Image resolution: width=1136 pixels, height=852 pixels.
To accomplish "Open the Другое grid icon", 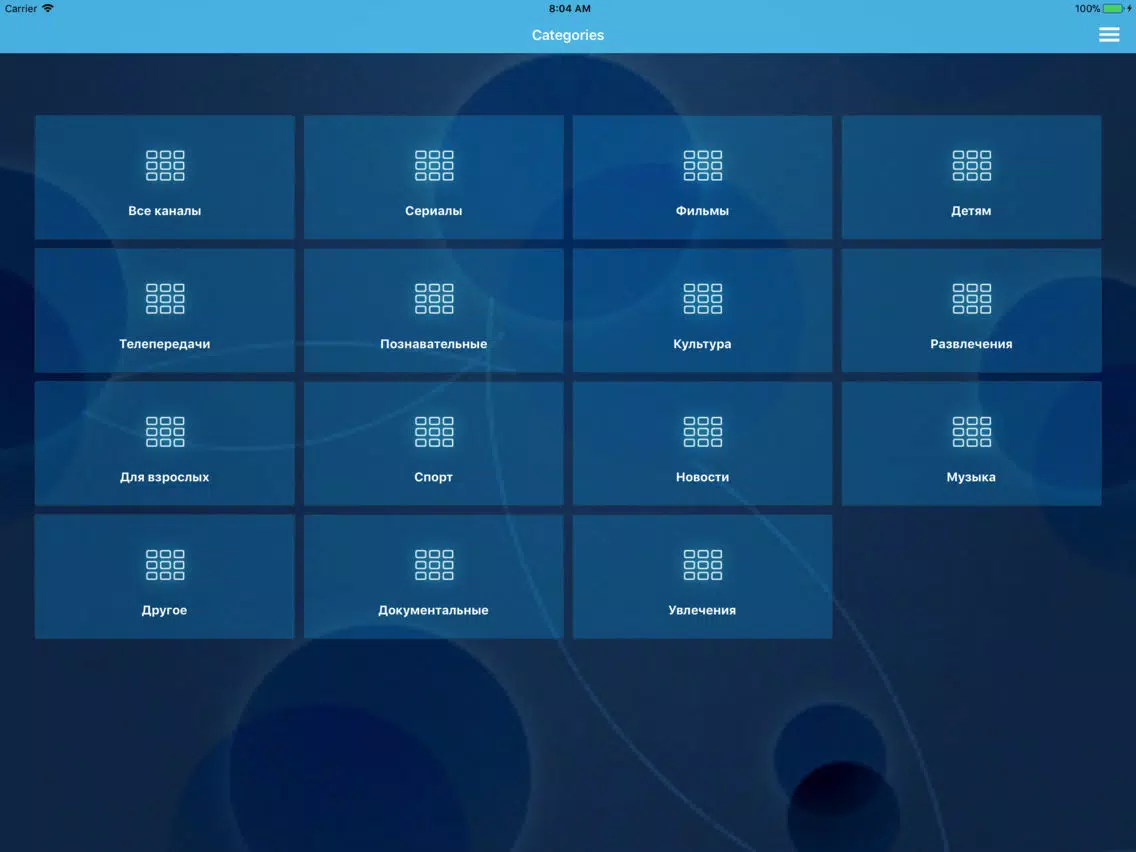I will pos(165,565).
